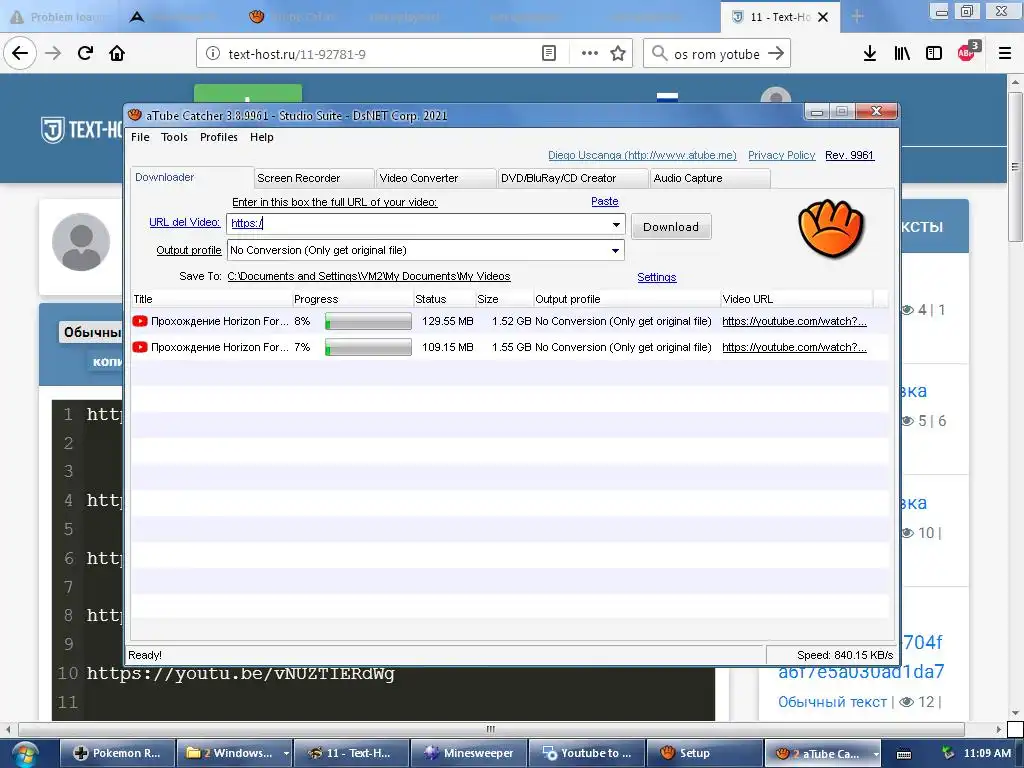Click keyboard icon in system tray

pyautogui.click(x=904, y=754)
